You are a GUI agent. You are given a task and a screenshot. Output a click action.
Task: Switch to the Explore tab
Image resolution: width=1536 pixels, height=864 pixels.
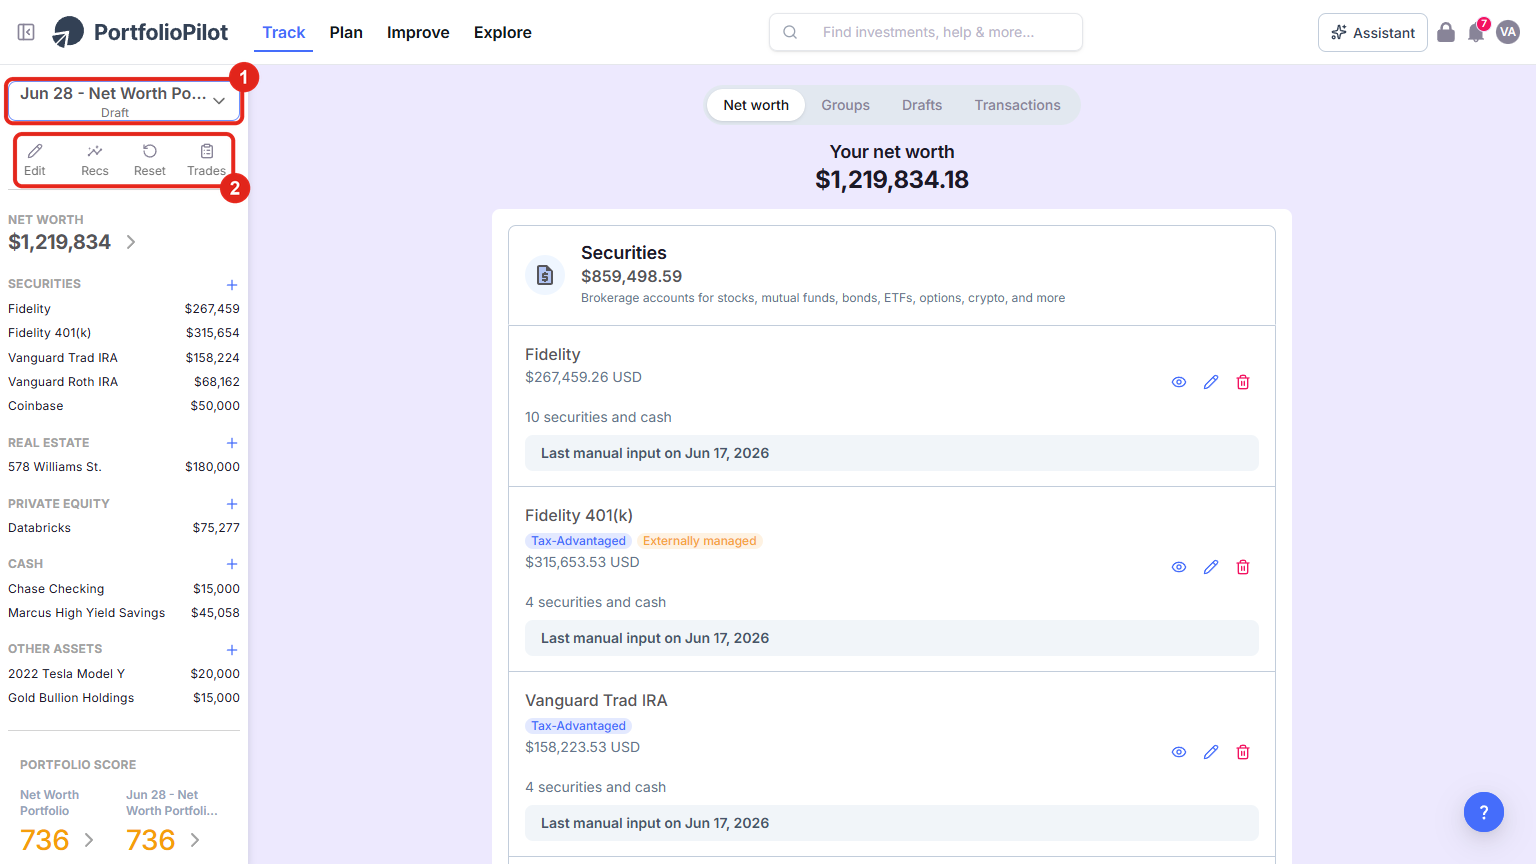coord(503,32)
